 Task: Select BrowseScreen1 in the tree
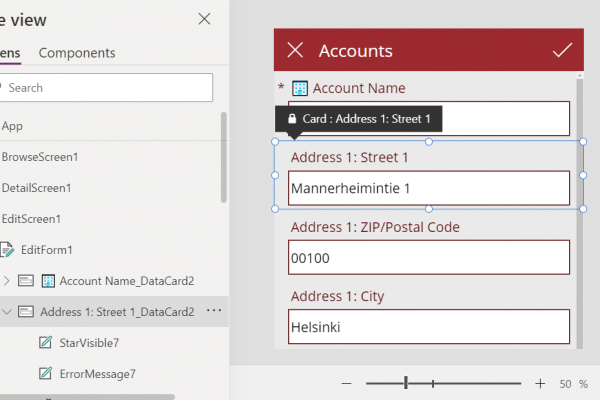tap(40, 157)
